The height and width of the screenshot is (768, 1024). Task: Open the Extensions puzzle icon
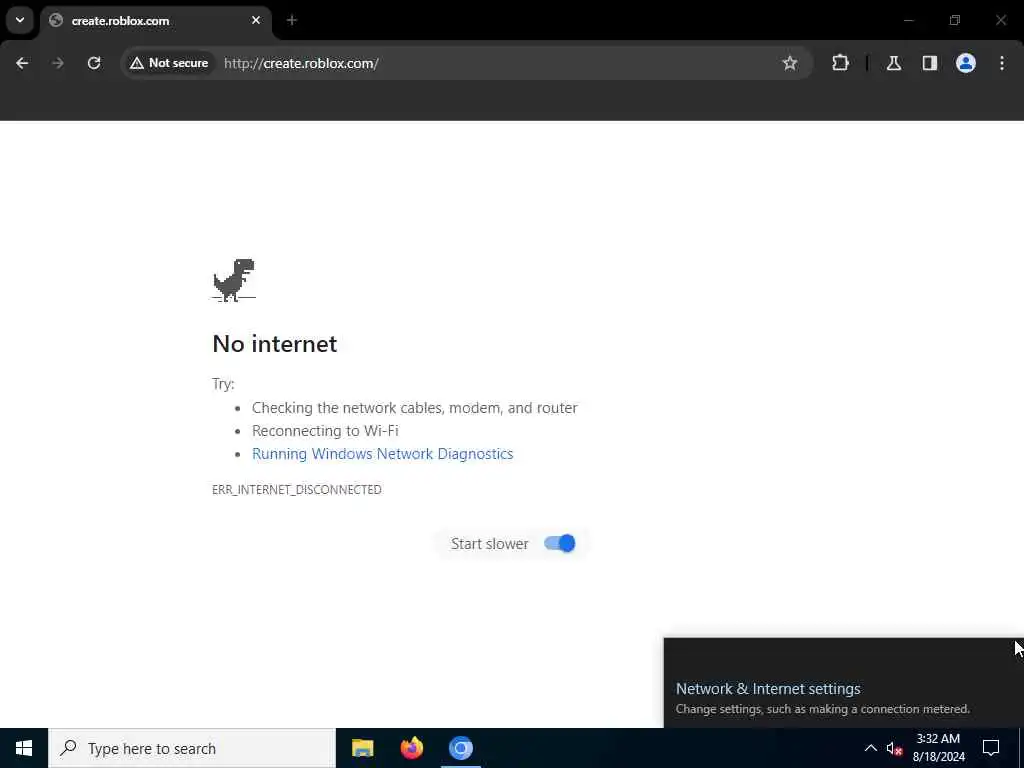[840, 63]
